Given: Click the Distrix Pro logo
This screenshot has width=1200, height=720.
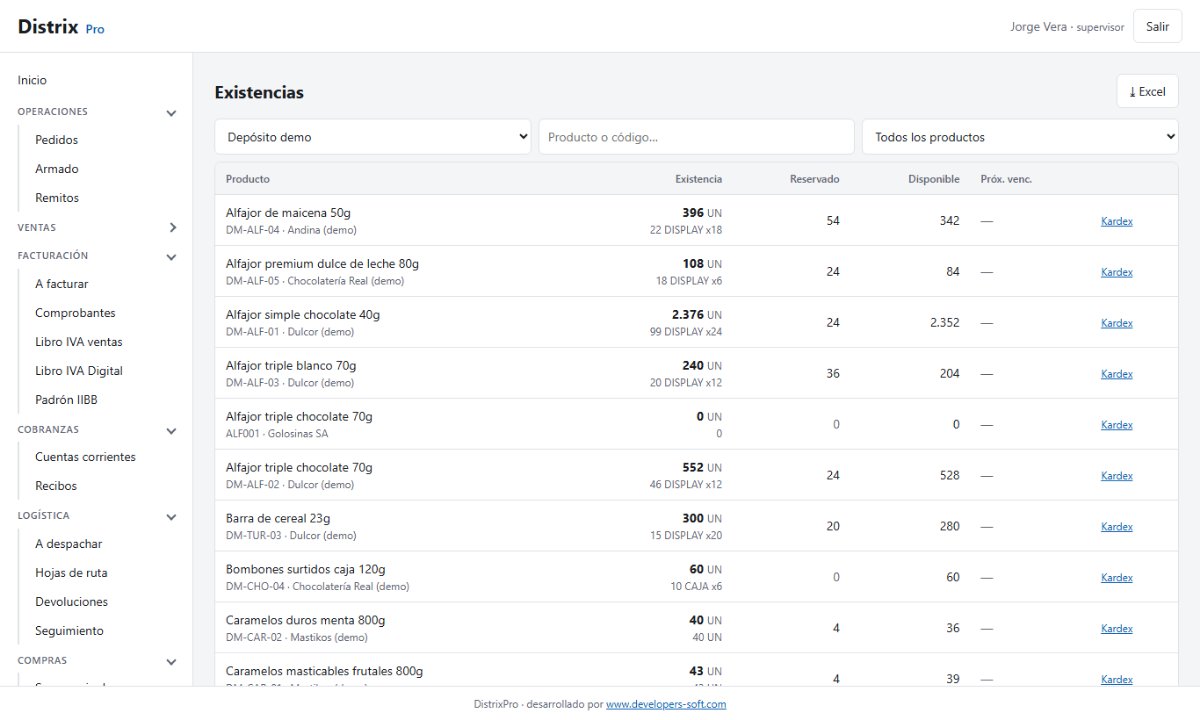Looking at the screenshot, I should coord(61,27).
